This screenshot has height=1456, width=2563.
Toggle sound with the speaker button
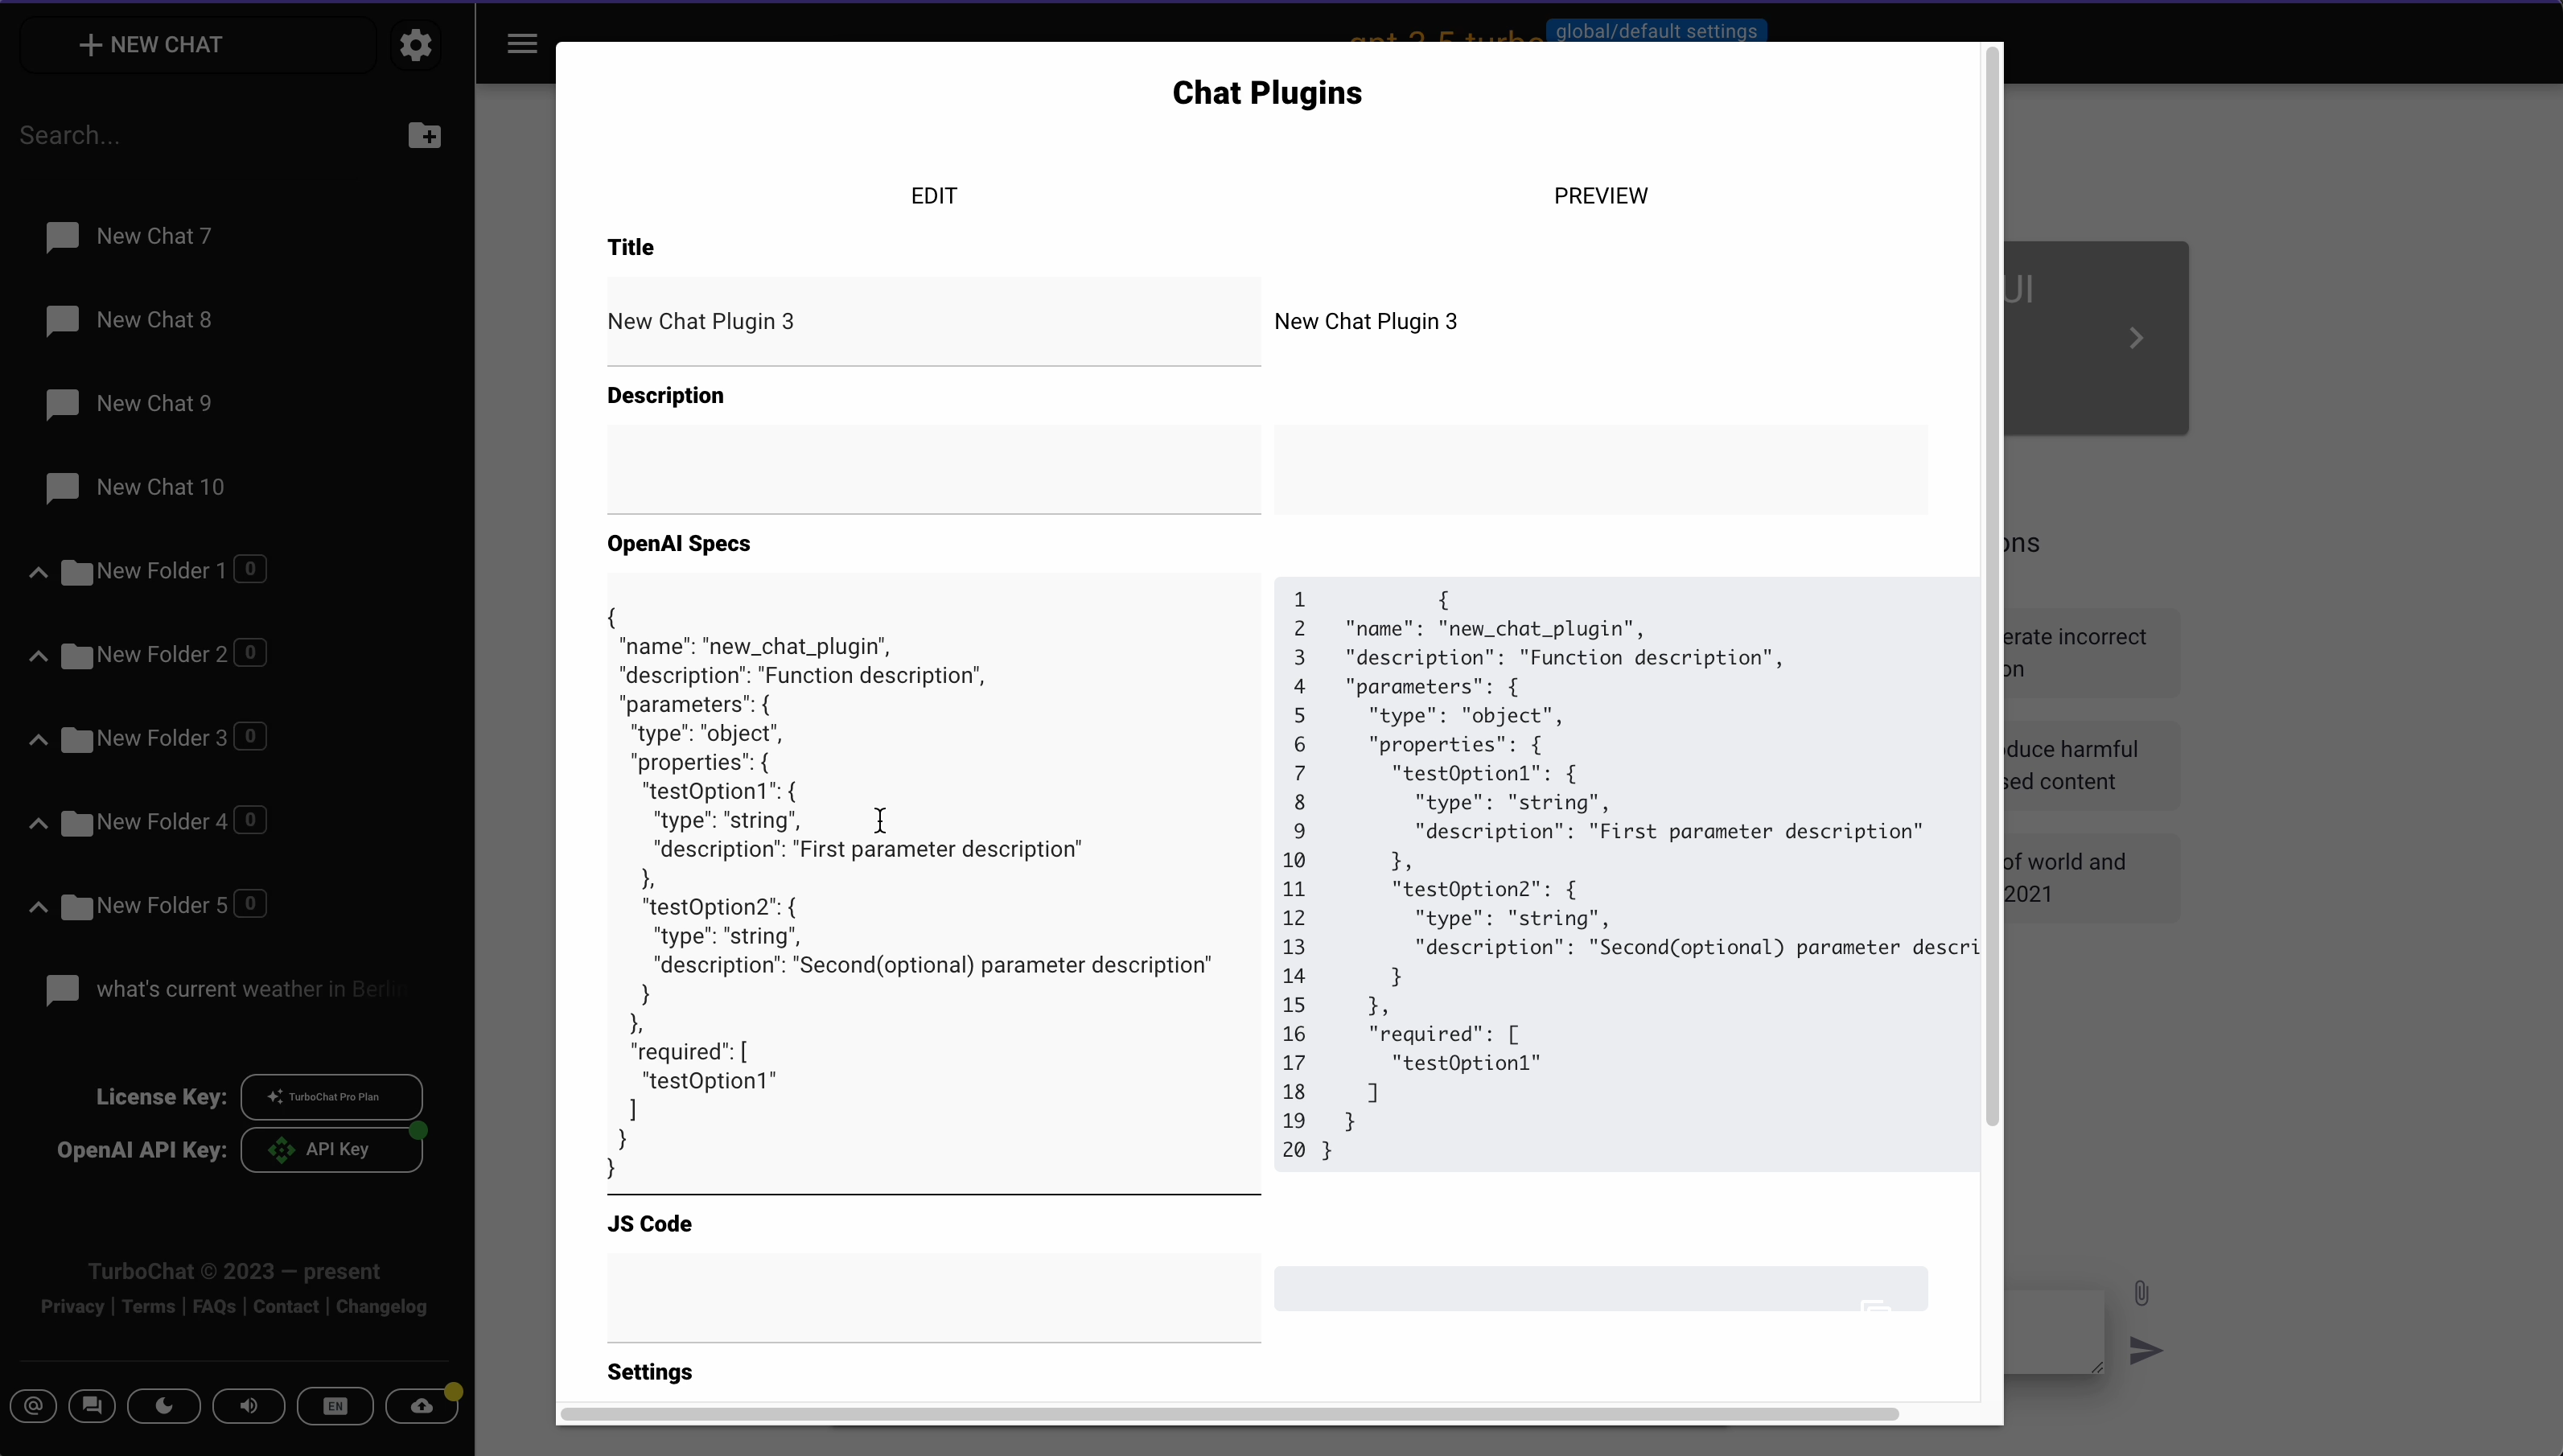[x=248, y=1405]
